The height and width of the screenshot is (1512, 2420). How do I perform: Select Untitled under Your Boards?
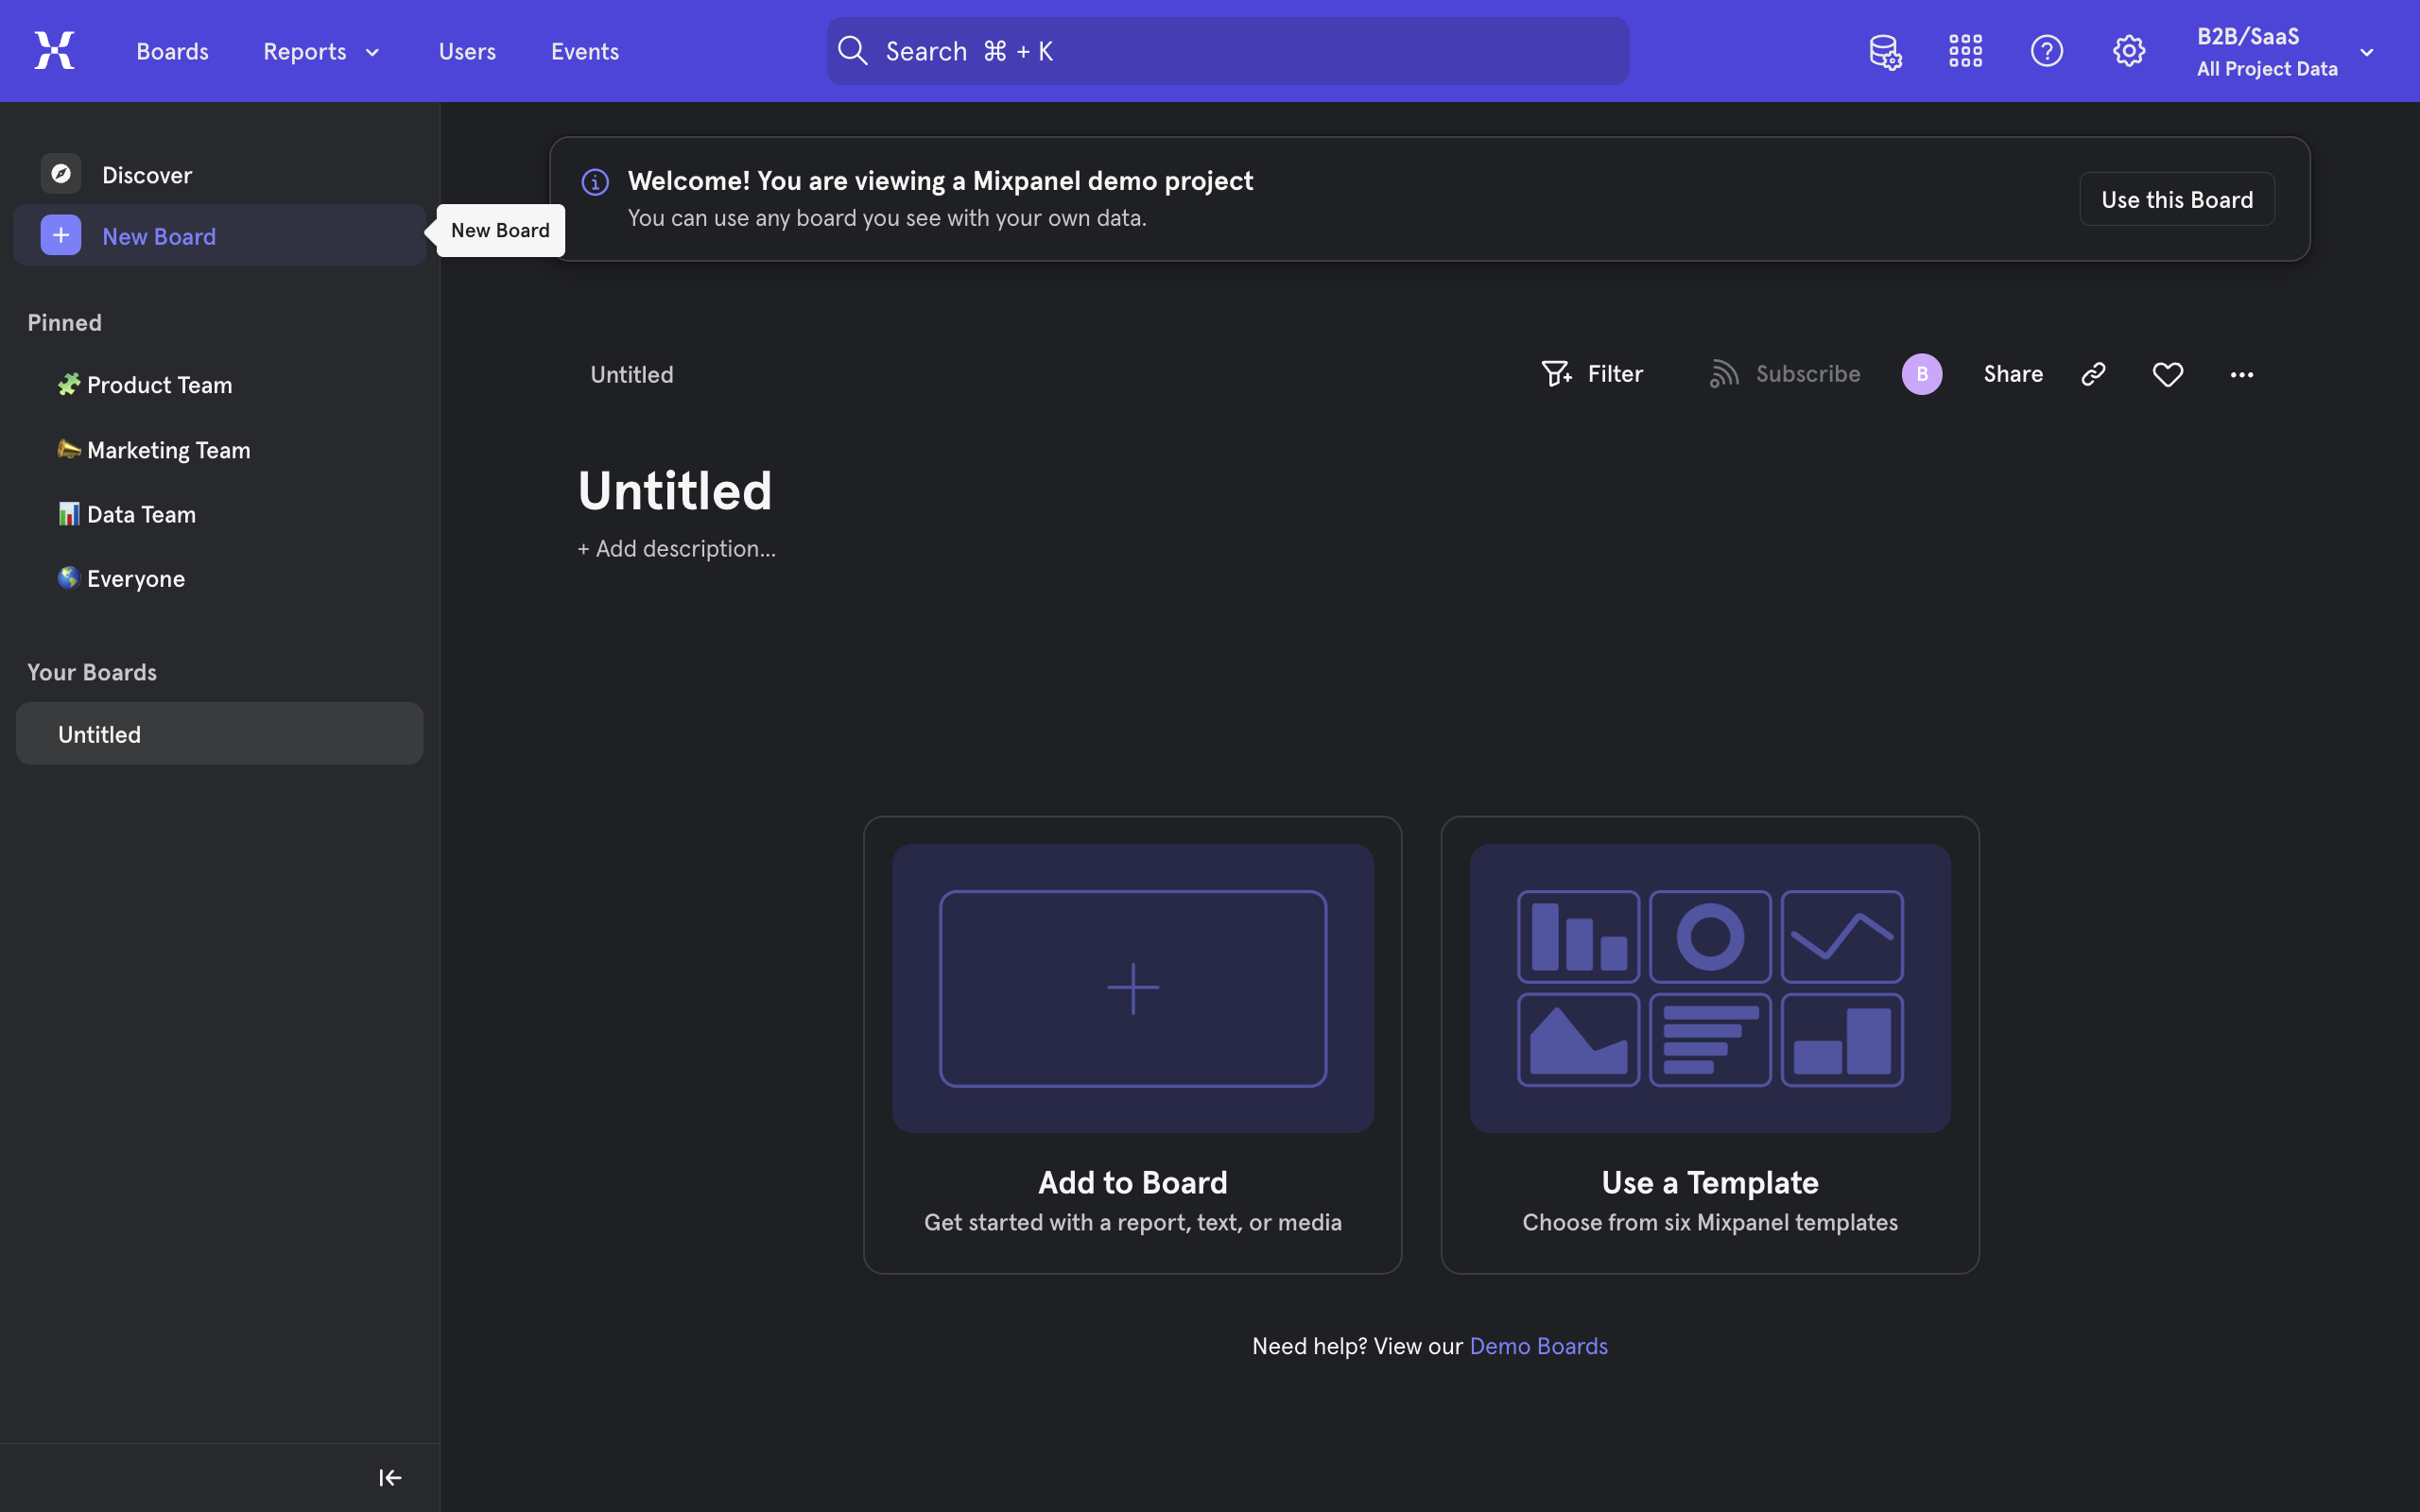(x=219, y=733)
